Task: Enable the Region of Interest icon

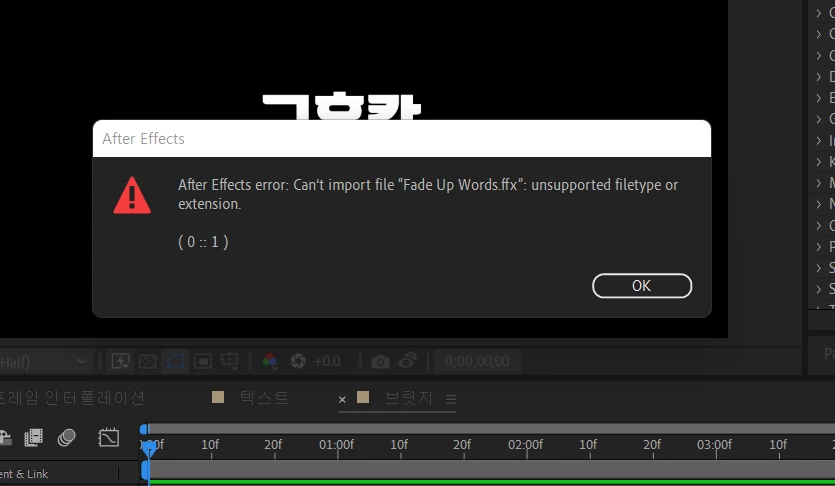Action: click(202, 361)
